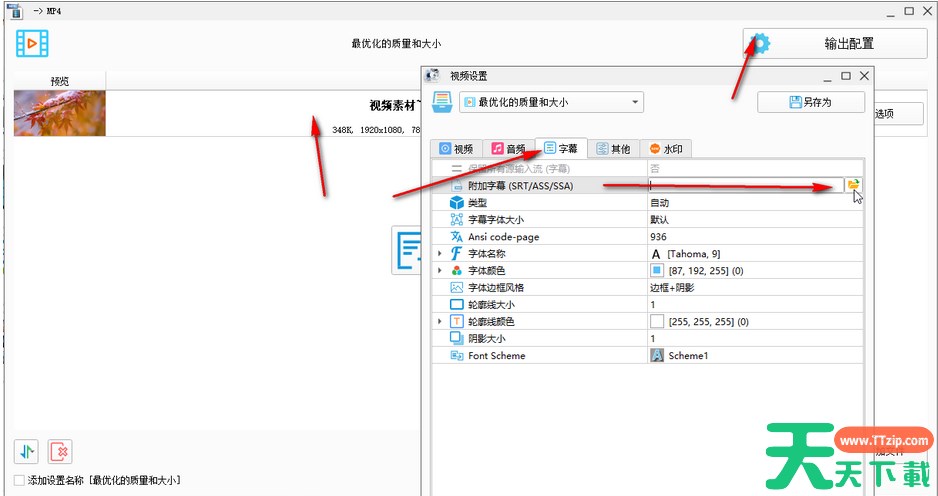Open the 其他 tab

click(614, 148)
